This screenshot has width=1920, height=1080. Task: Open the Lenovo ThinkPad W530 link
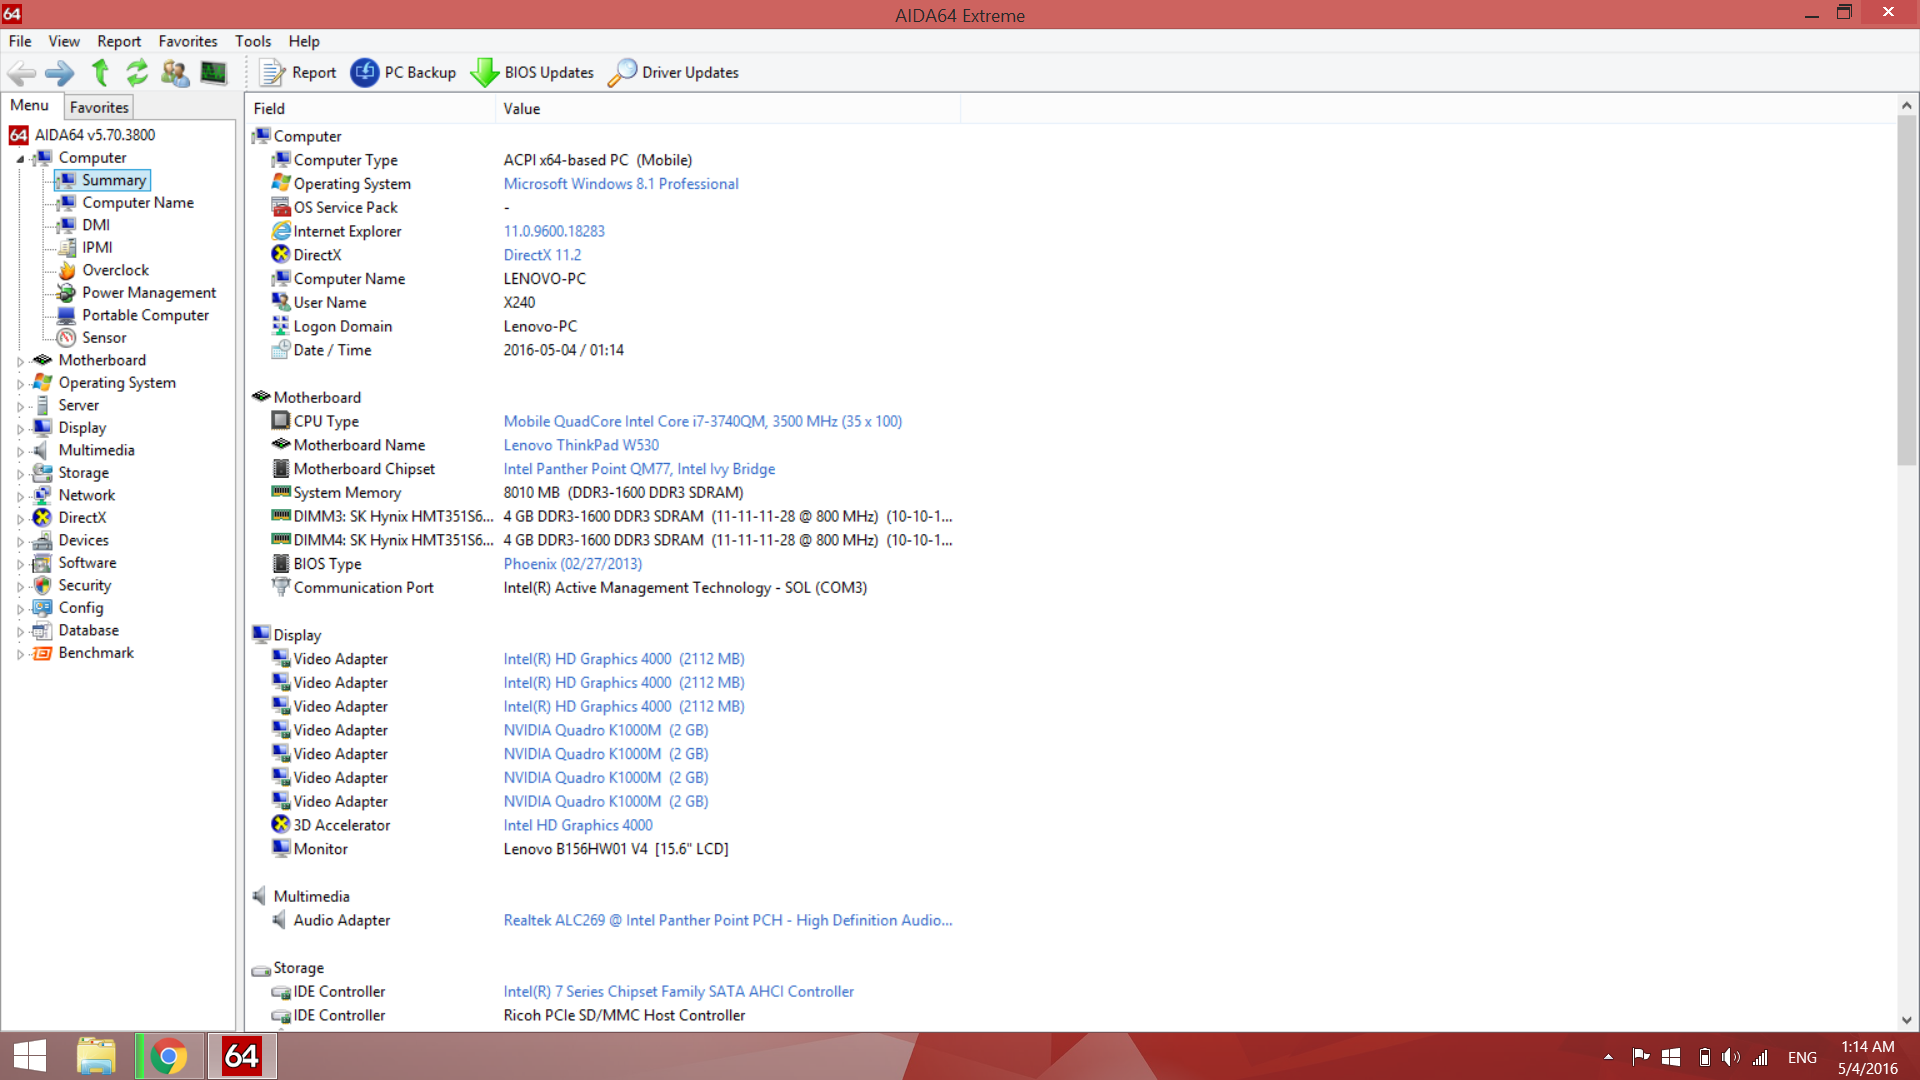tap(581, 445)
